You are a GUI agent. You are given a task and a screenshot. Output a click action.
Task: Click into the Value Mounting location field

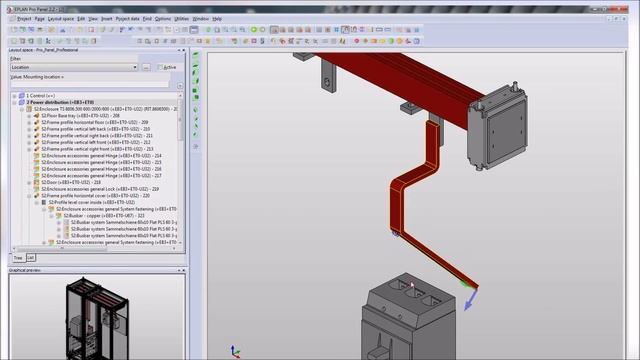(x=90, y=84)
